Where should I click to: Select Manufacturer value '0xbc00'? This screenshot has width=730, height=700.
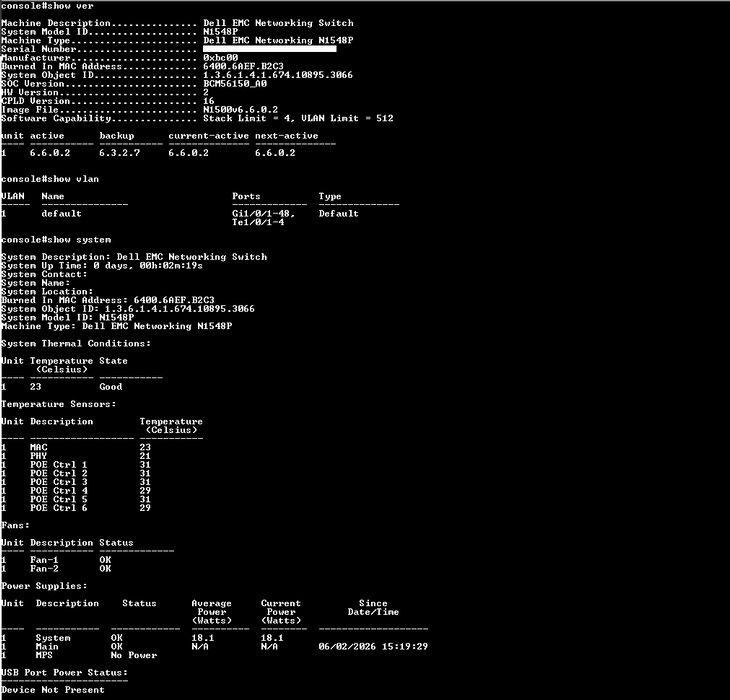pyautogui.click(x=220, y=58)
